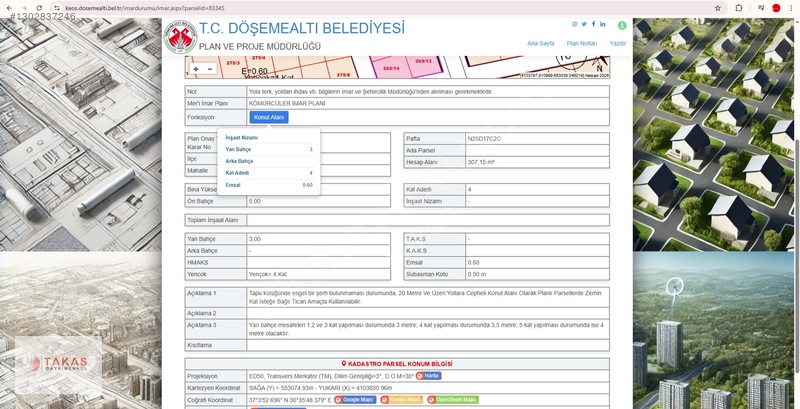
Task: Click the İnşaat Nizamı popup heading
Action: point(242,138)
